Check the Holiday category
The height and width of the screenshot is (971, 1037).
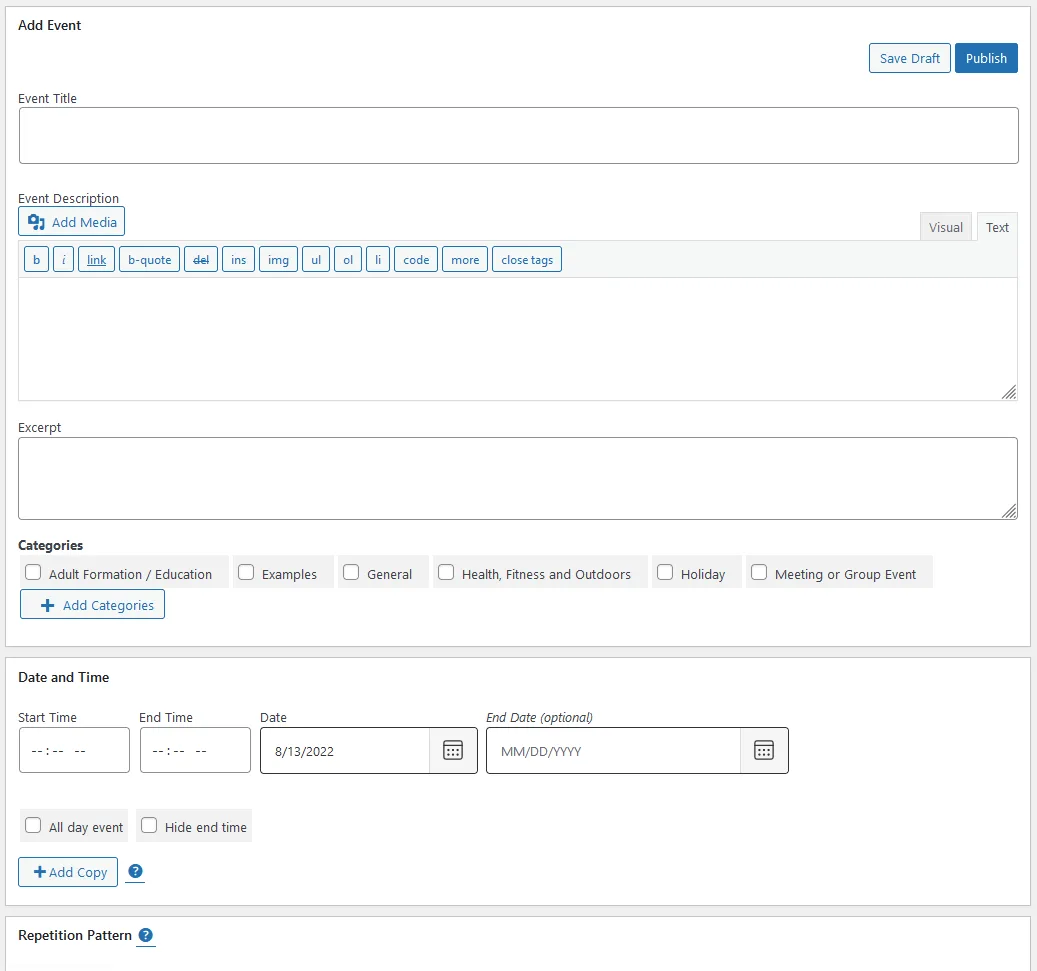[665, 572]
